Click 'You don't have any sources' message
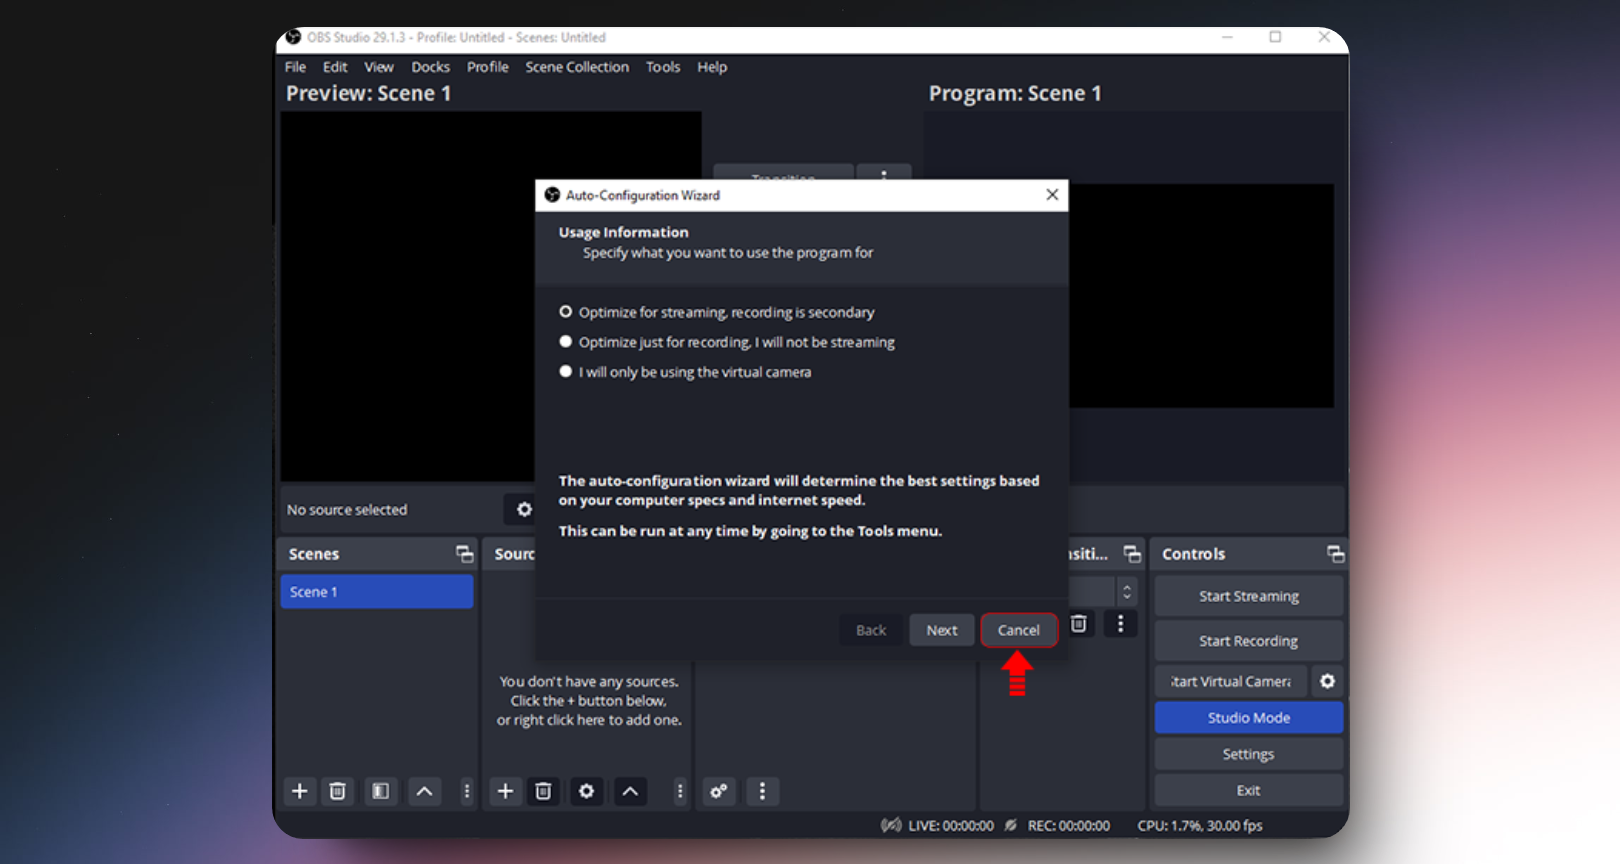1620x864 pixels. (x=589, y=700)
